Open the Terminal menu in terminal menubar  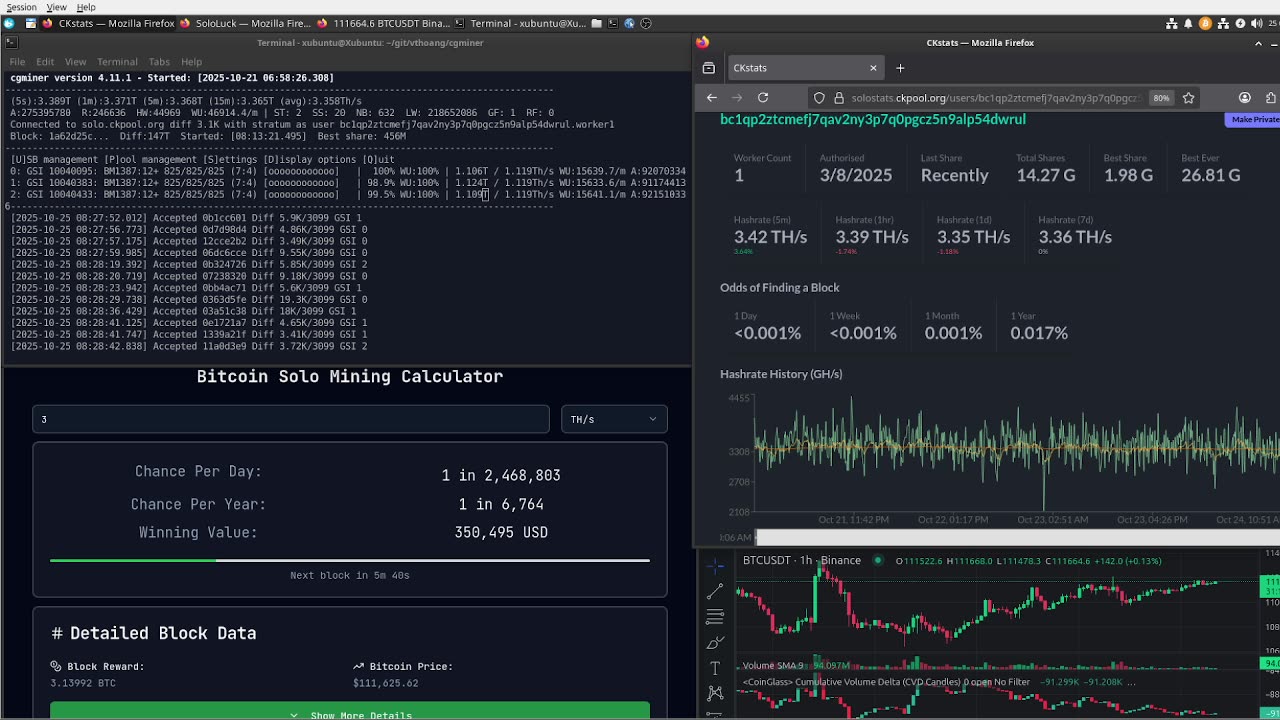(117, 62)
